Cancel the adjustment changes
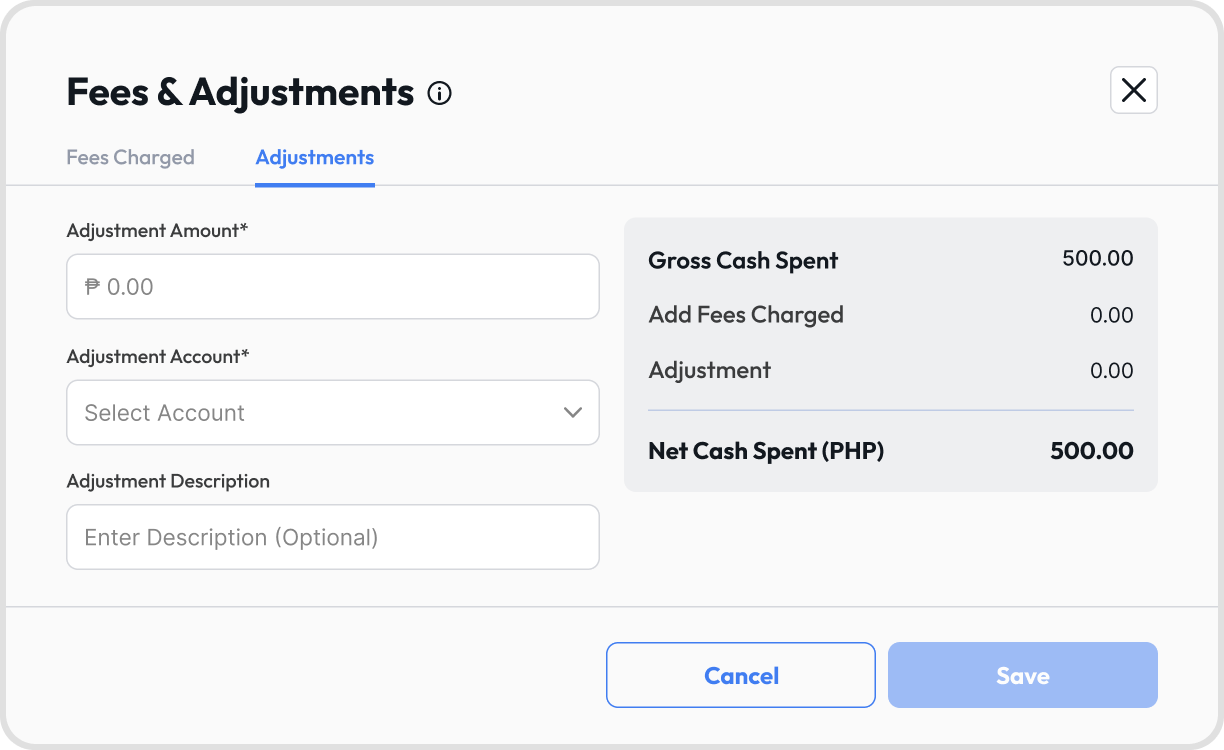 [741, 675]
